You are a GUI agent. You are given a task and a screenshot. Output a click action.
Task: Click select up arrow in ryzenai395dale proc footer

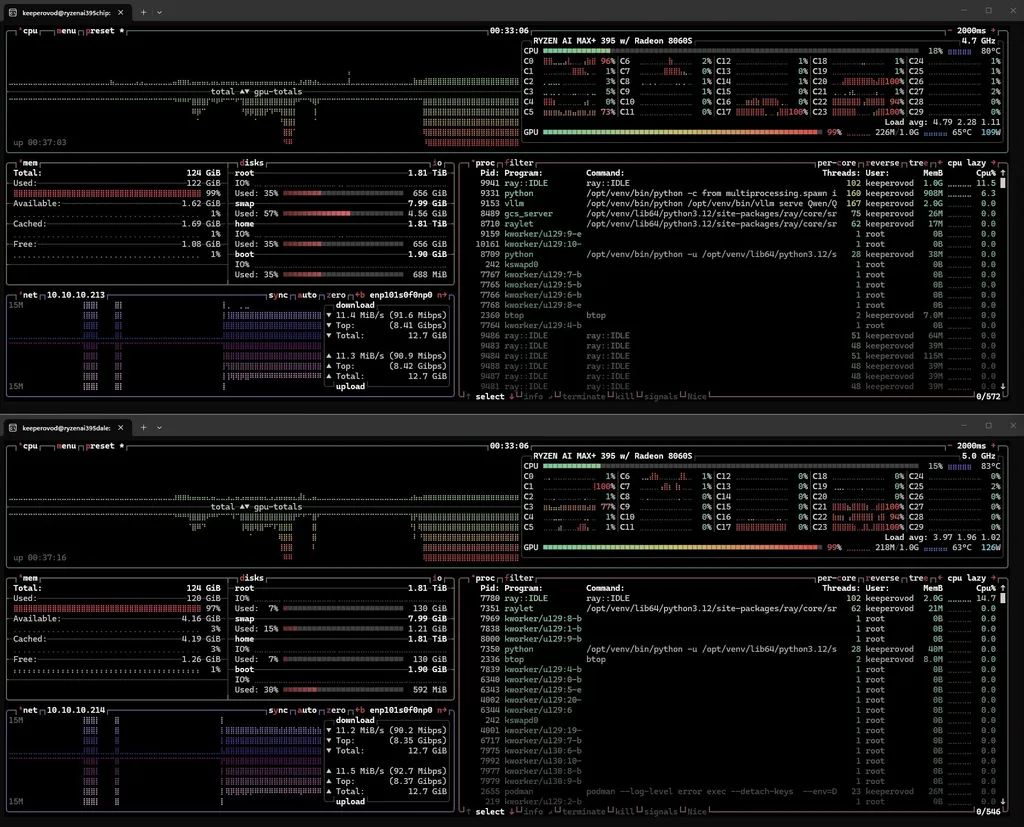tap(468, 811)
